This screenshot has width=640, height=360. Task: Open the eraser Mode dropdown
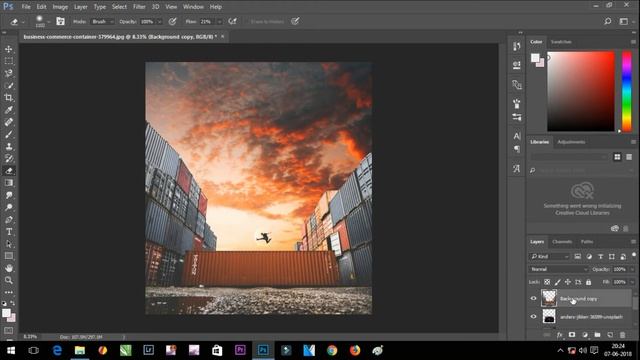102,22
